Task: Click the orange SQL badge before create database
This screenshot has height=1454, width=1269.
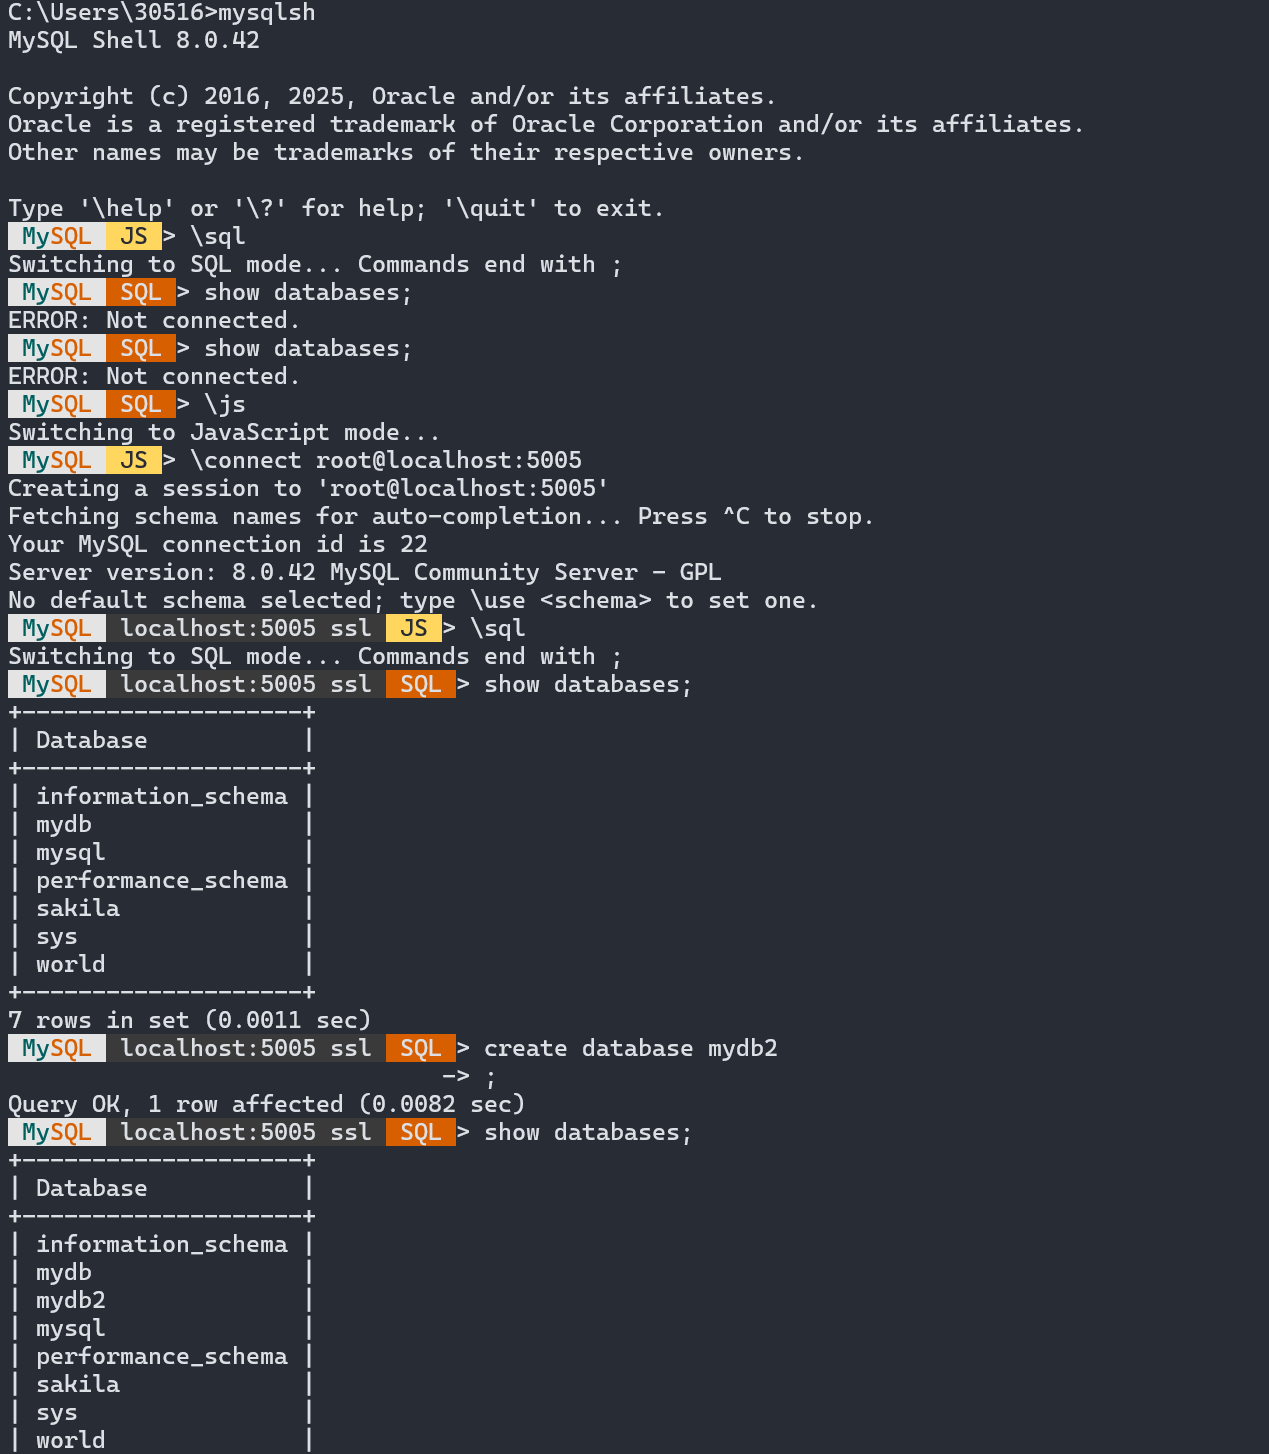Action: (420, 1049)
